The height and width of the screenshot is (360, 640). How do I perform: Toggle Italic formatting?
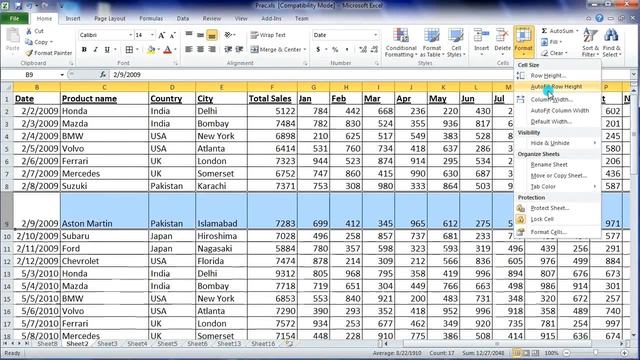[x=96, y=50]
